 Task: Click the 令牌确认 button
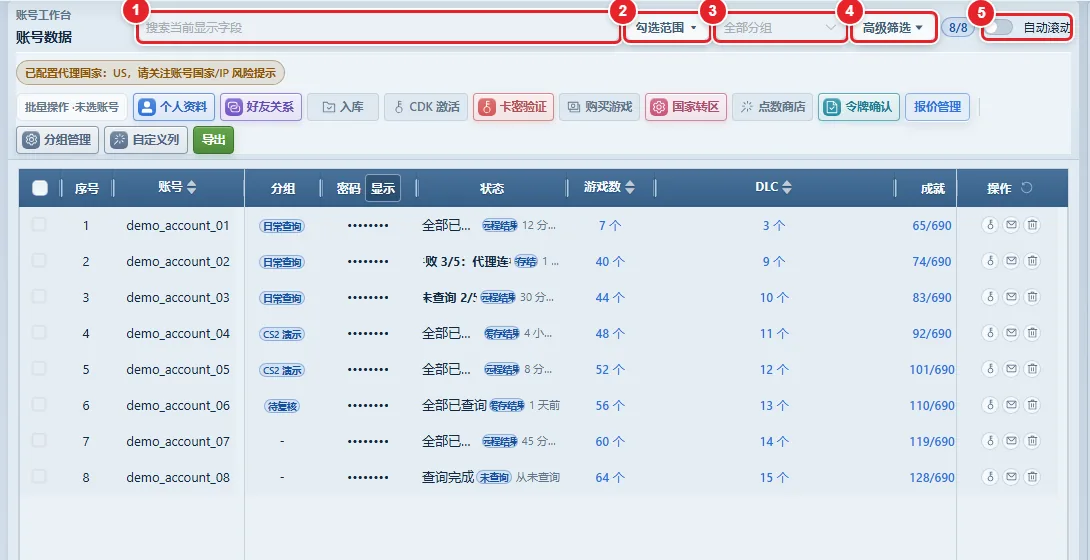(x=859, y=107)
